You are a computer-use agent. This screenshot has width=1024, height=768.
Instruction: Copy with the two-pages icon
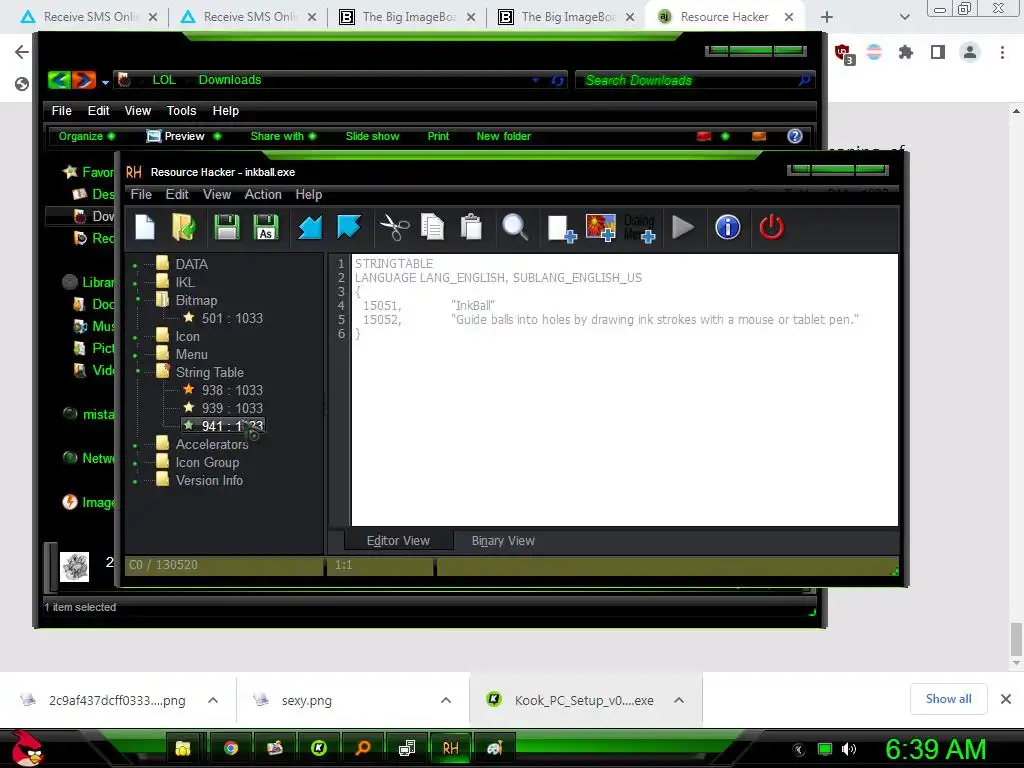[x=432, y=228]
